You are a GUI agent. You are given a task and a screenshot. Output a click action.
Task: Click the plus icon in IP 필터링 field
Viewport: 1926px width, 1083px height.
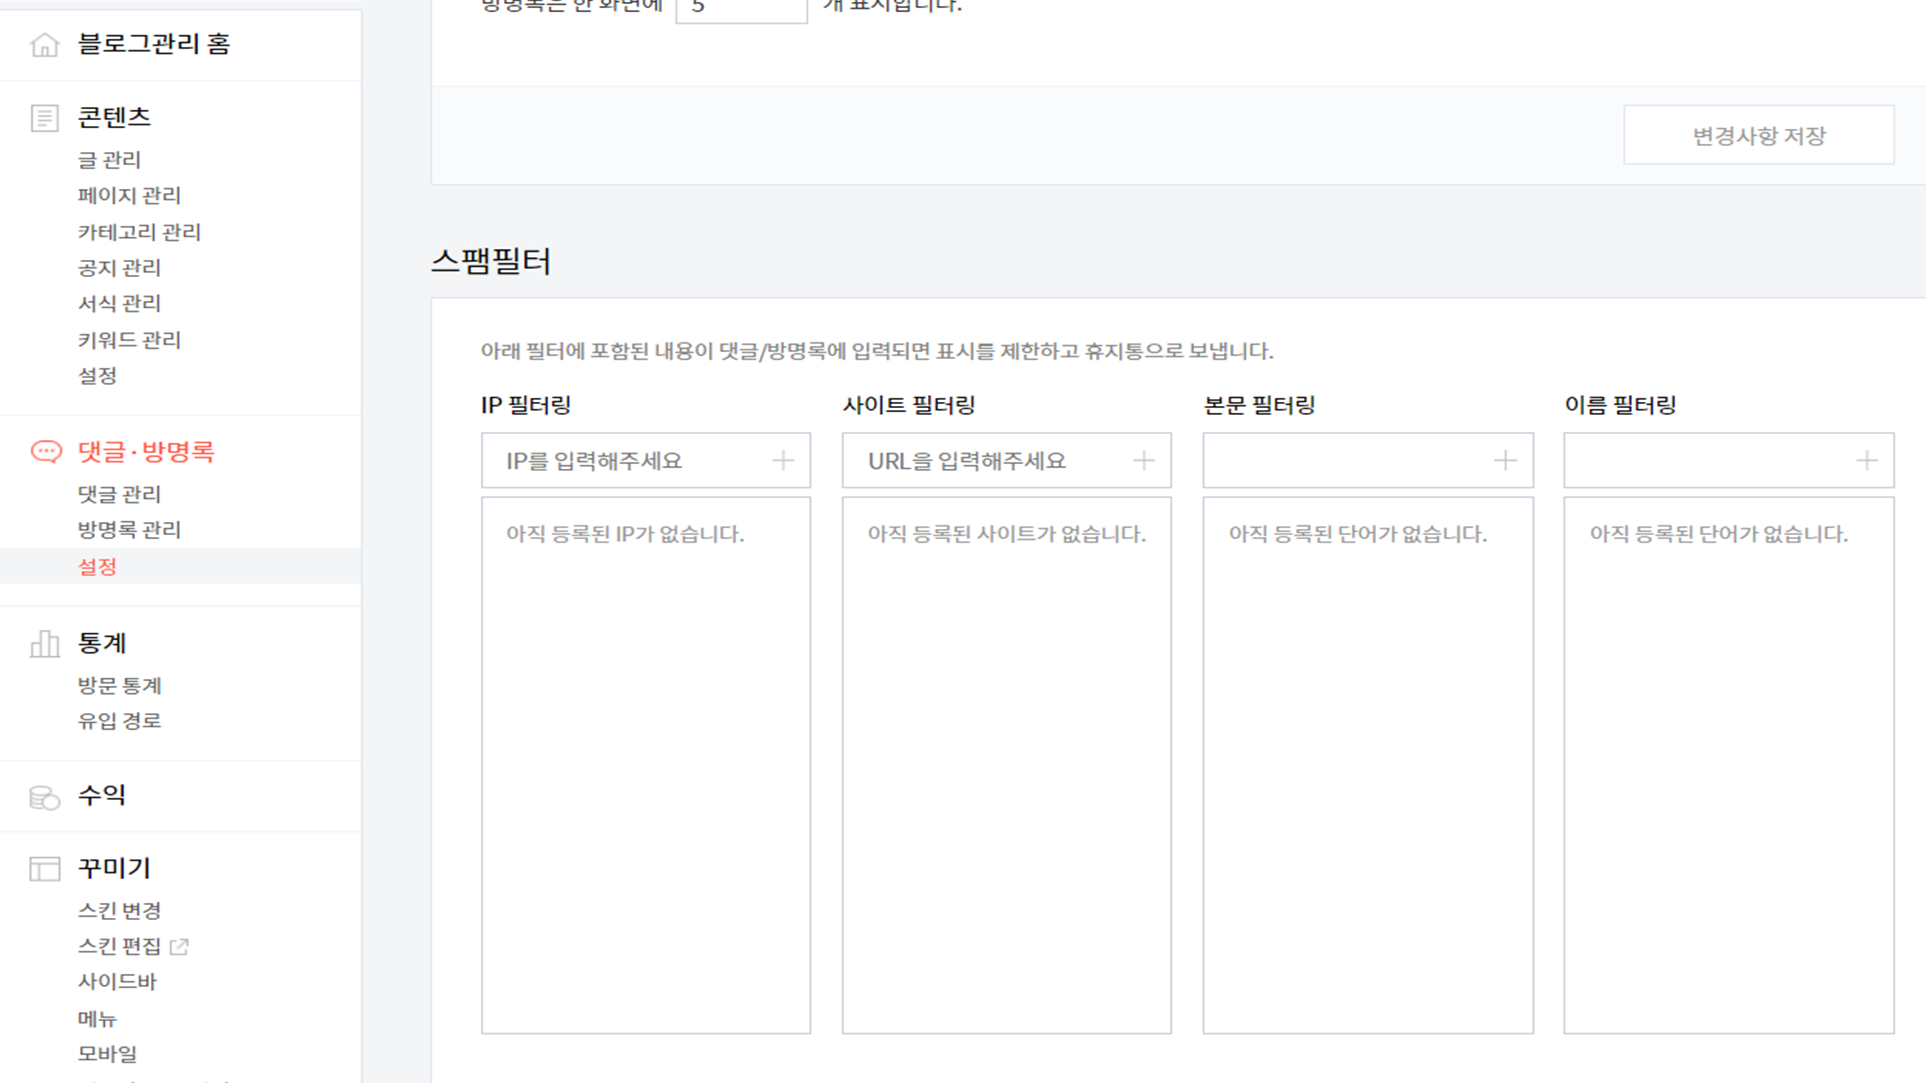783,461
